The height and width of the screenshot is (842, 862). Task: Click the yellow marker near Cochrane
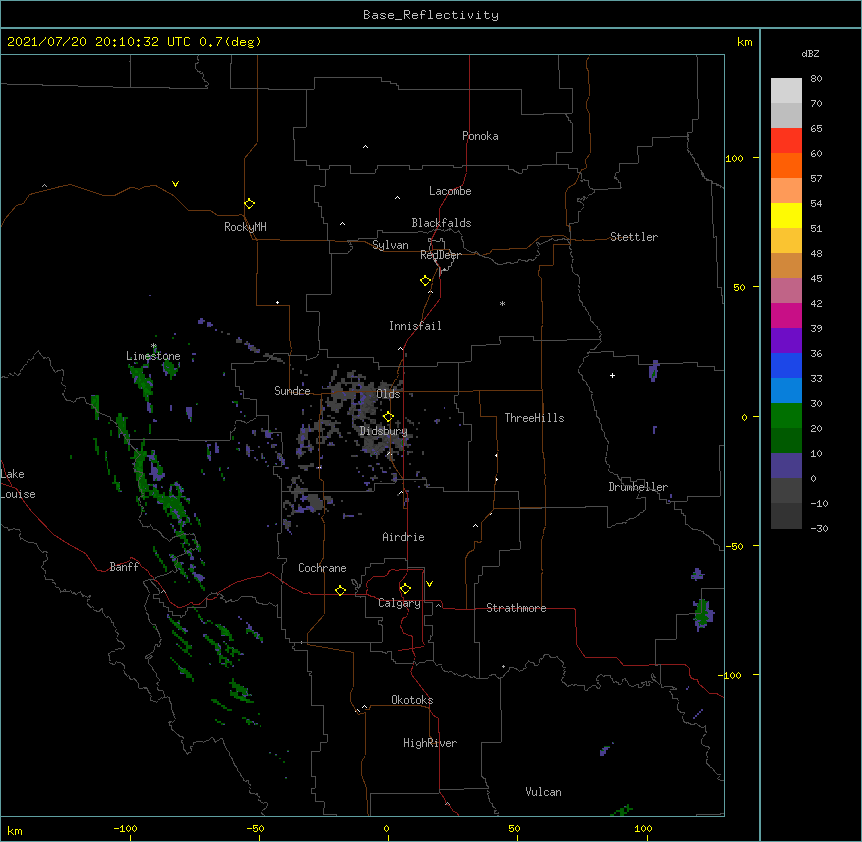pyautogui.click(x=340, y=590)
